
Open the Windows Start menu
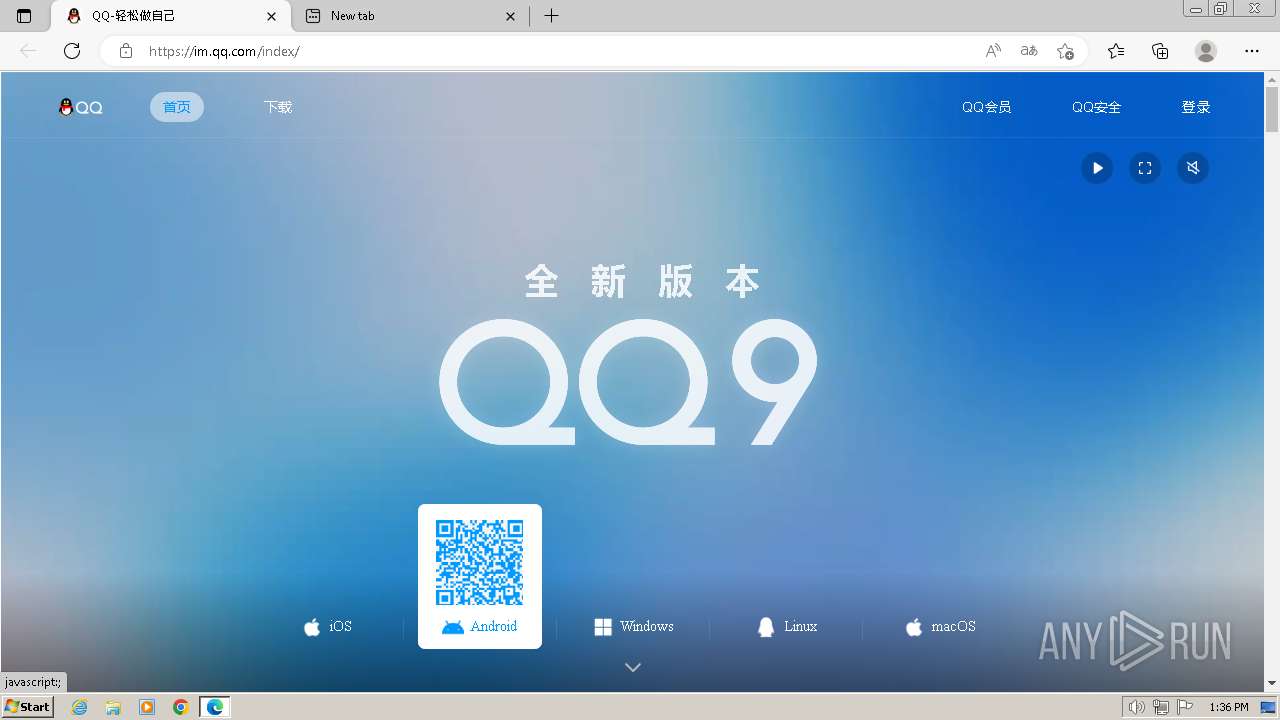click(28, 707)
